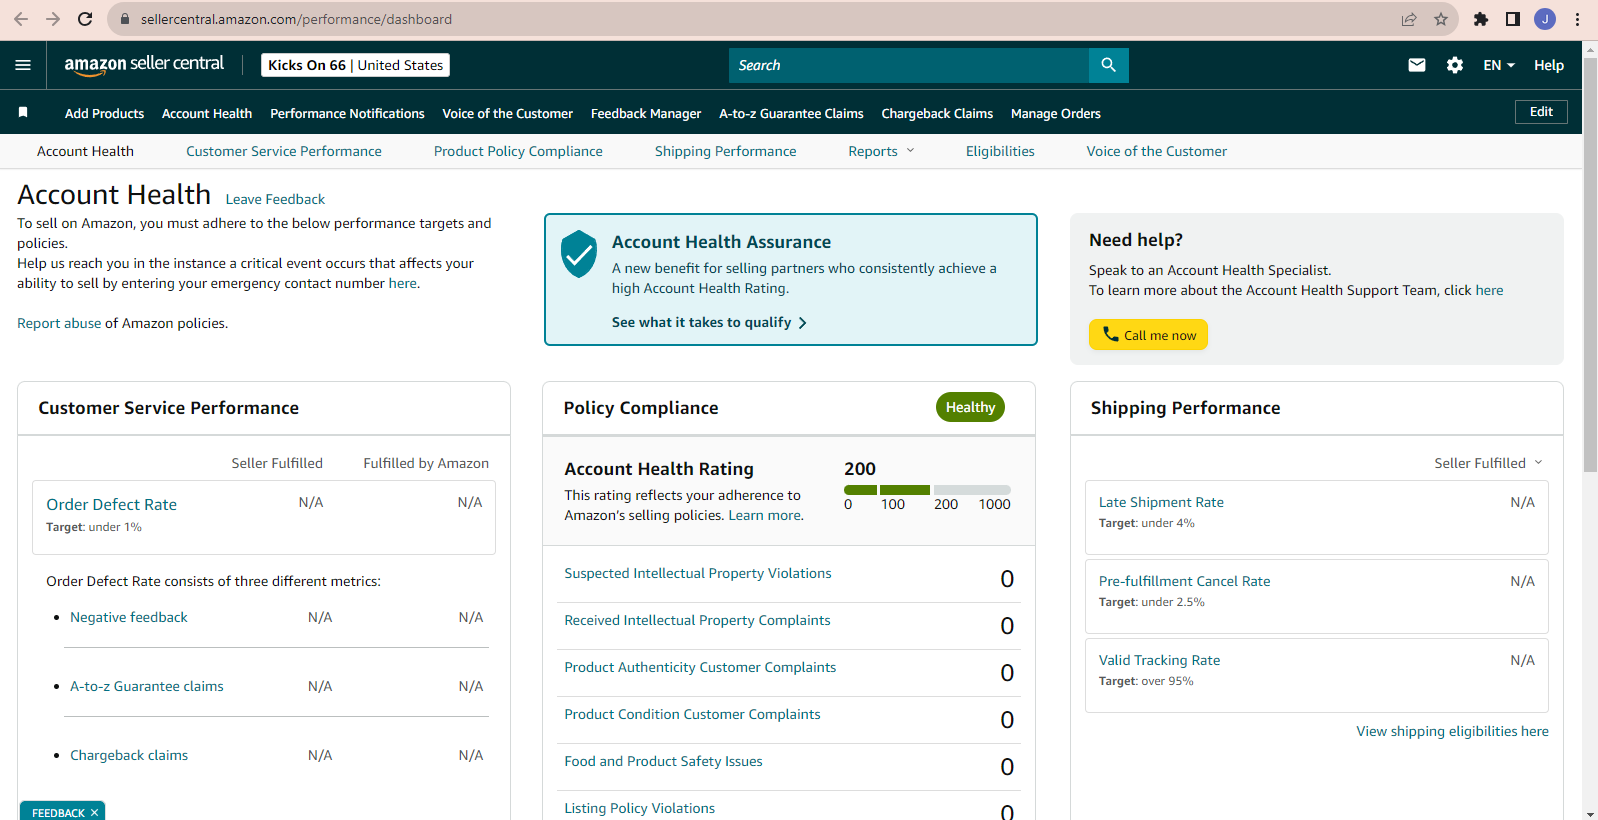1598x820 pixels.
Task: Click the Account Health Rating progress bar
Action: click(927, 490)
